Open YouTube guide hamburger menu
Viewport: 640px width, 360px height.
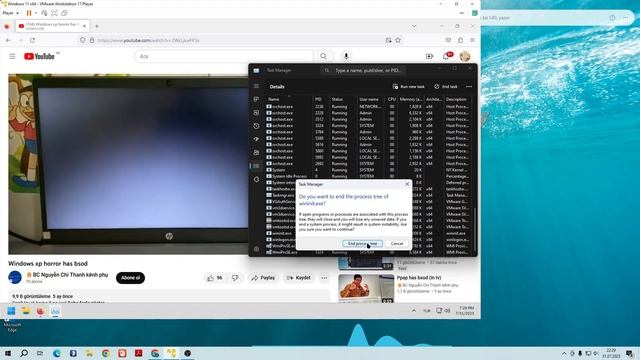click(12, 56)
